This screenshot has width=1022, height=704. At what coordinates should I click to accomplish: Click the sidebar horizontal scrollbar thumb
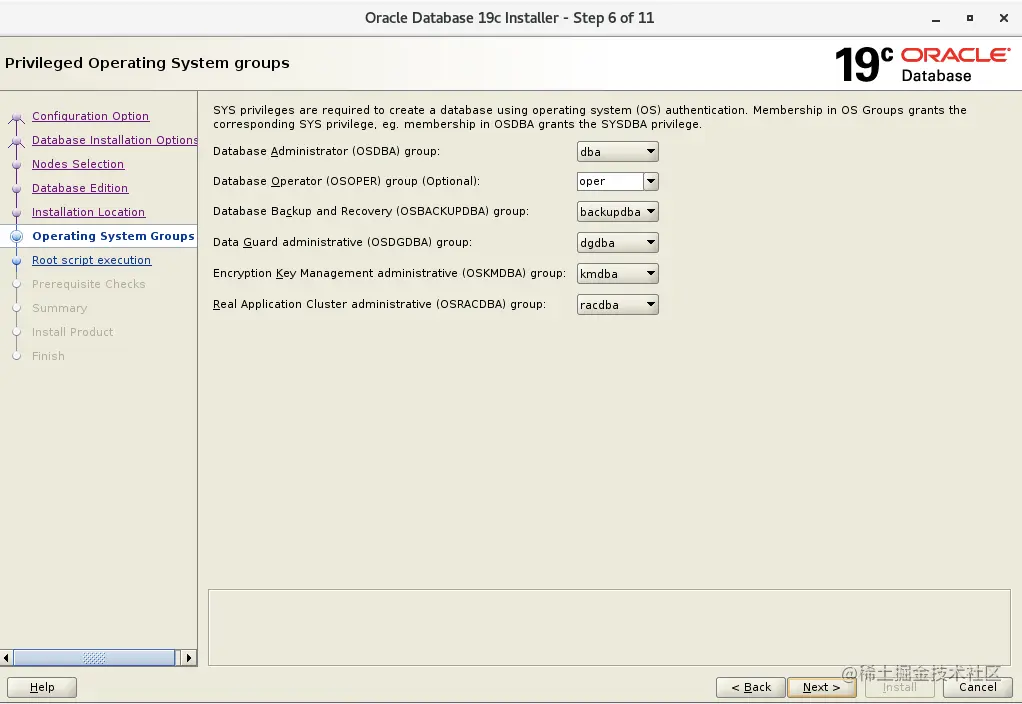tap(95, 658)
